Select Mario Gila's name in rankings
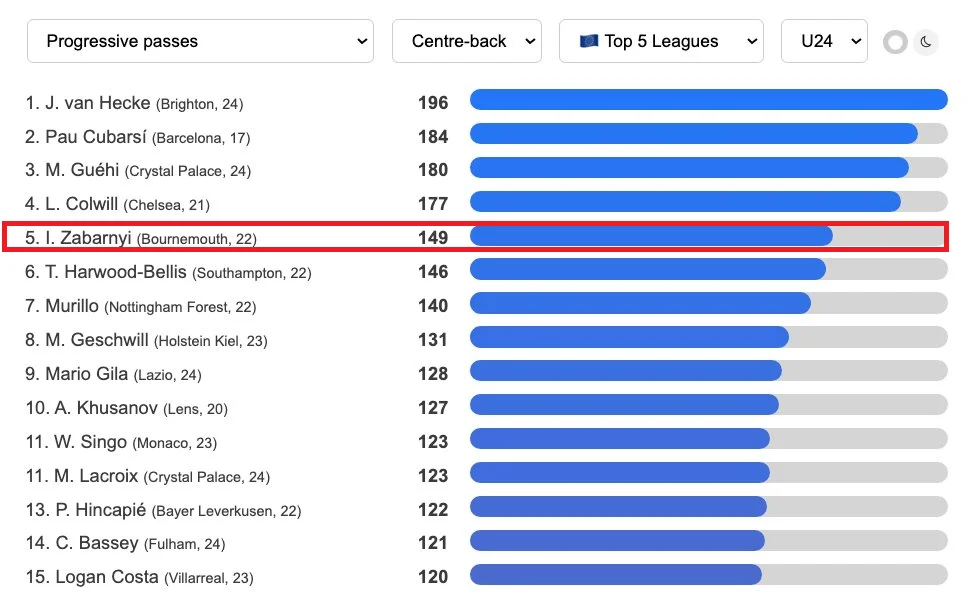This screenshot has height=606, width=976. pos(86,374)
